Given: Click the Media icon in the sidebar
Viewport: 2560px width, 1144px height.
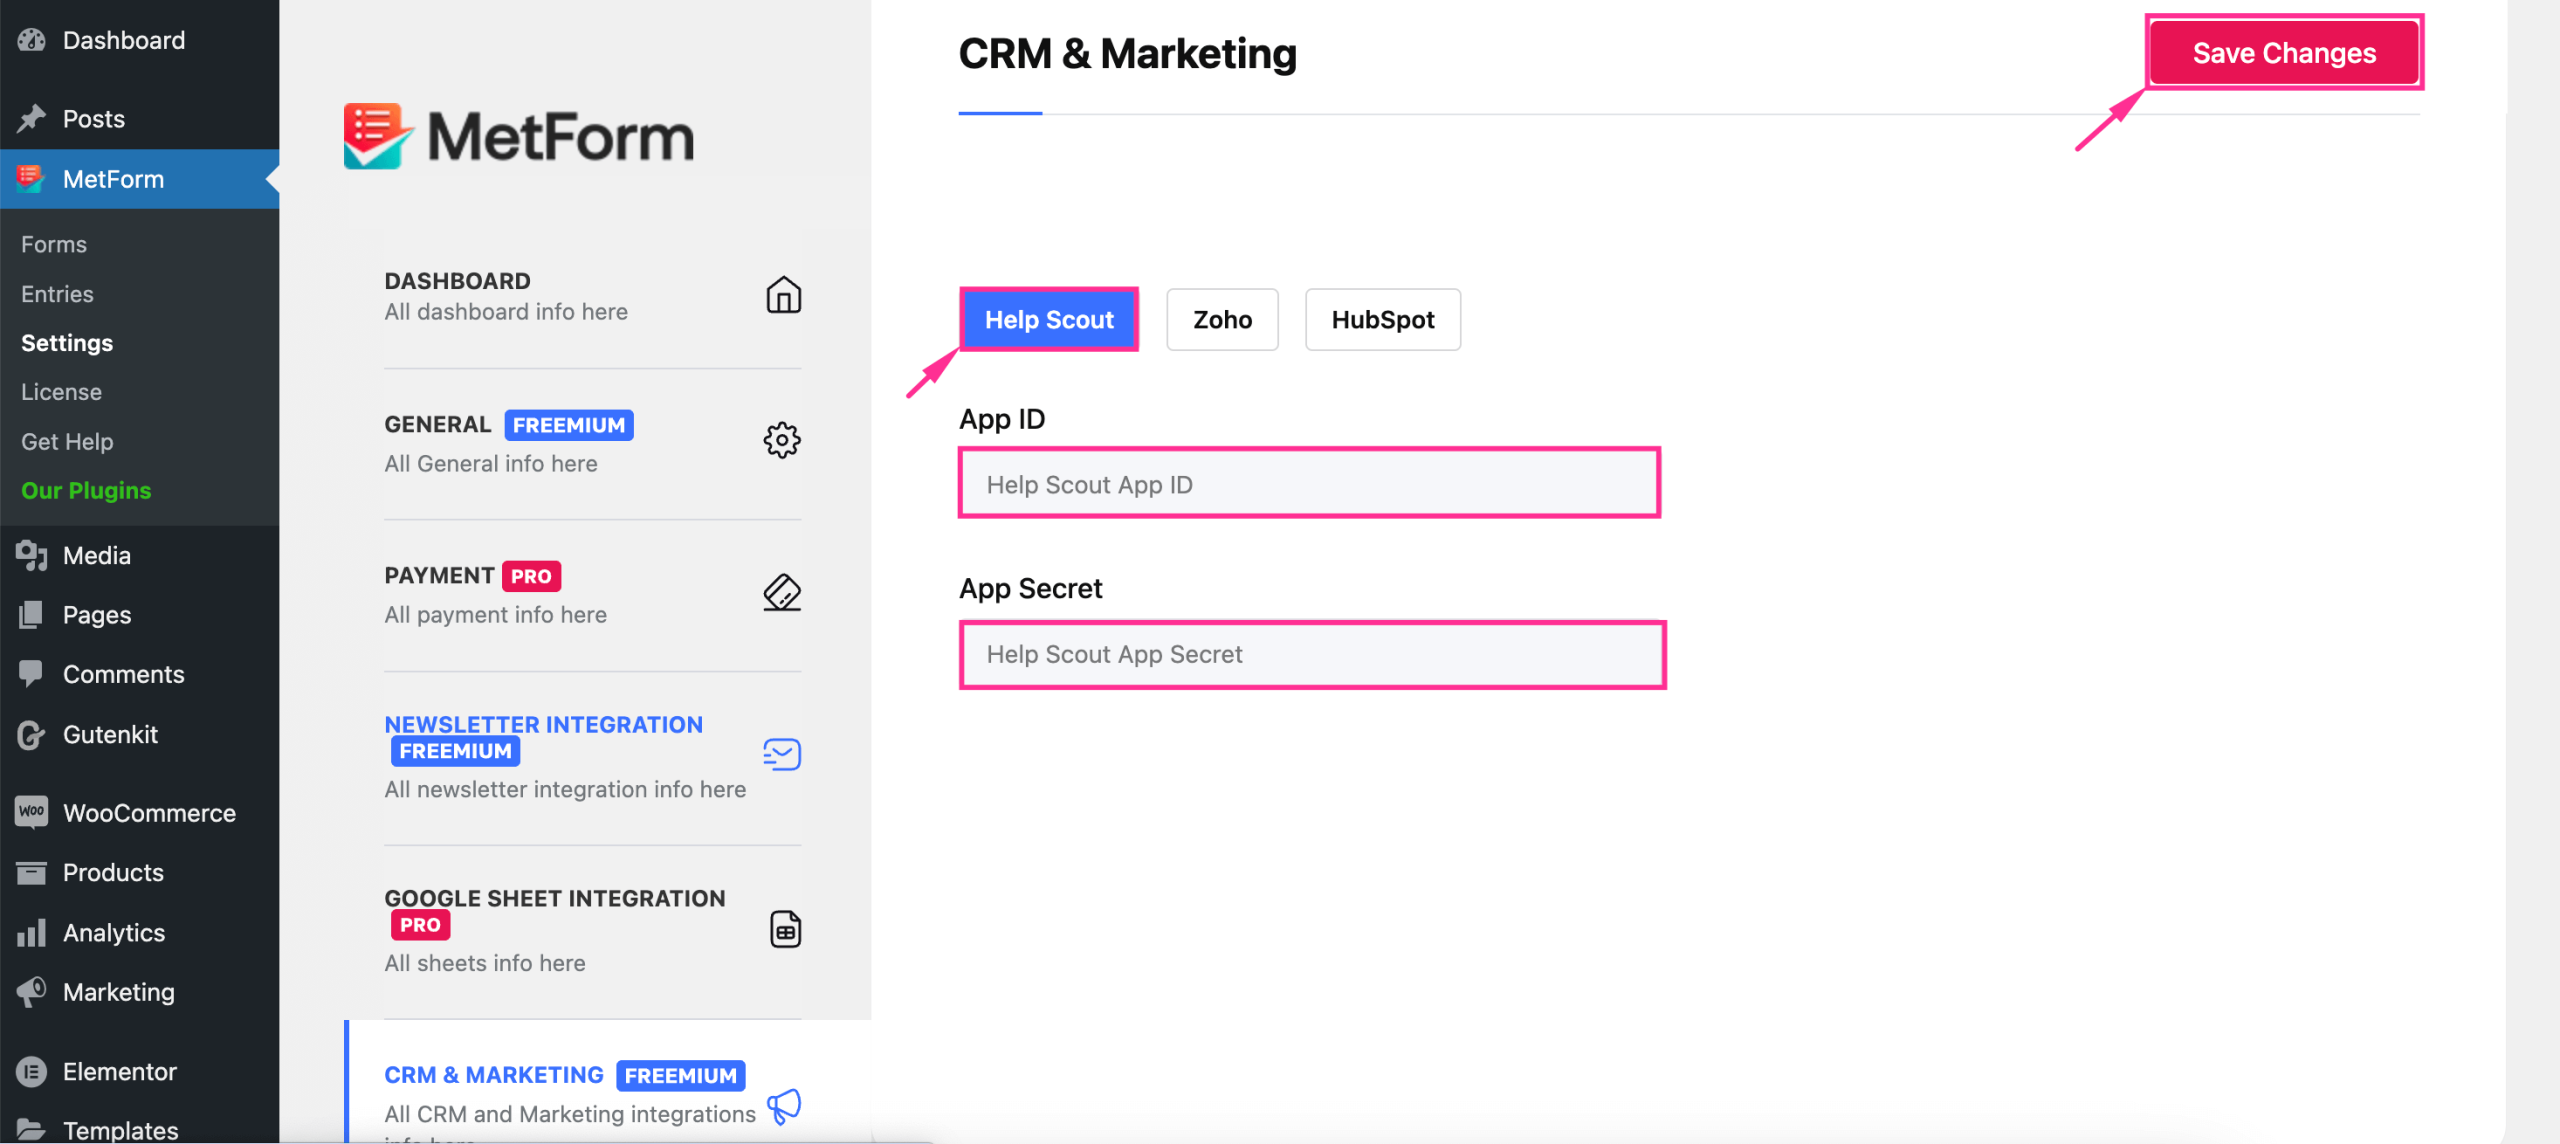Looking at the screenshot, I should point(31,555).
